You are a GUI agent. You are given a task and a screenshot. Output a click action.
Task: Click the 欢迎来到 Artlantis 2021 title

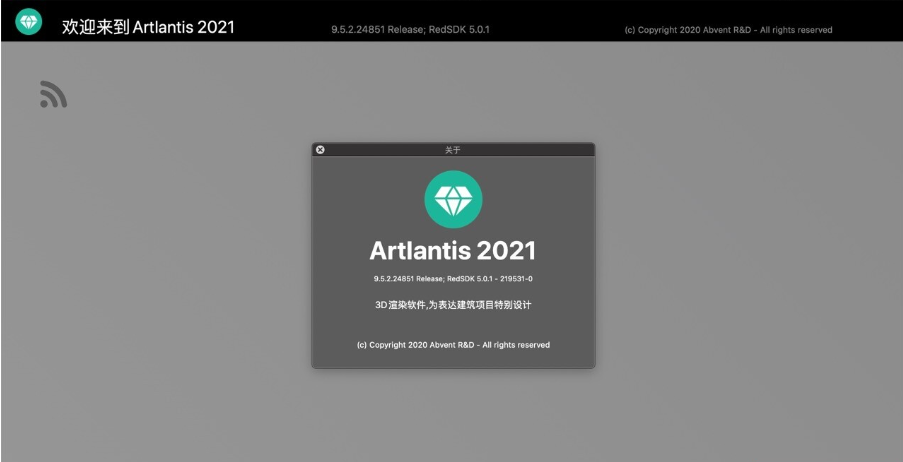148,27
